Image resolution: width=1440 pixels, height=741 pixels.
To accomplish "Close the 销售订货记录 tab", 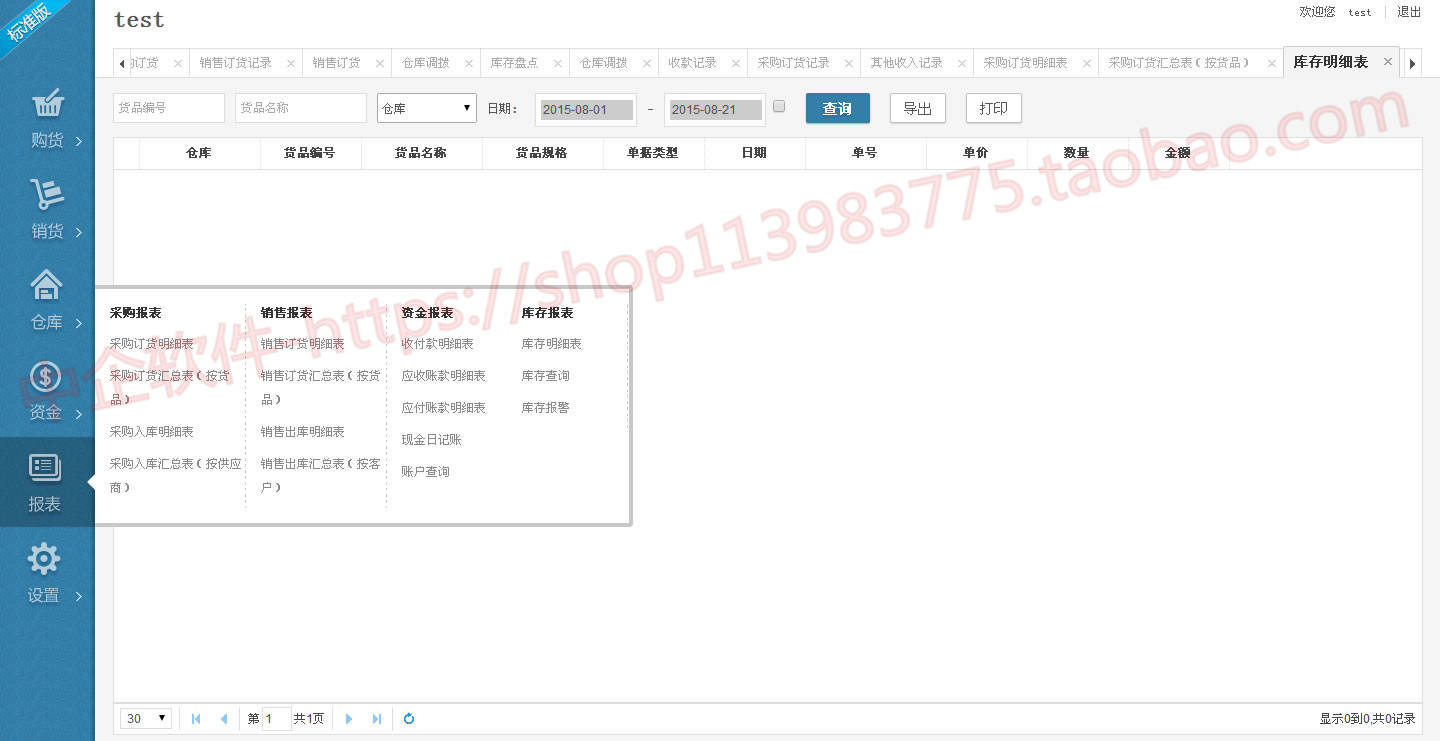I will pyautogui.click(x=291, y=63).
